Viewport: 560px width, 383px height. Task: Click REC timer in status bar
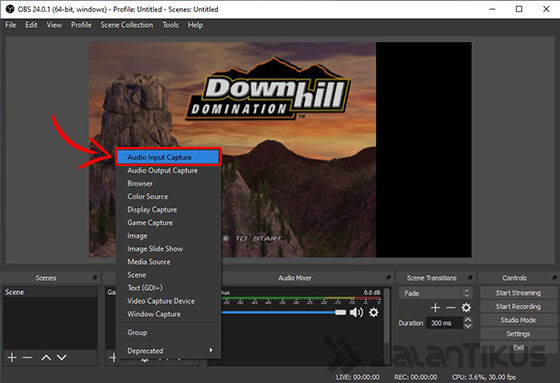click(x=415, y=377)
